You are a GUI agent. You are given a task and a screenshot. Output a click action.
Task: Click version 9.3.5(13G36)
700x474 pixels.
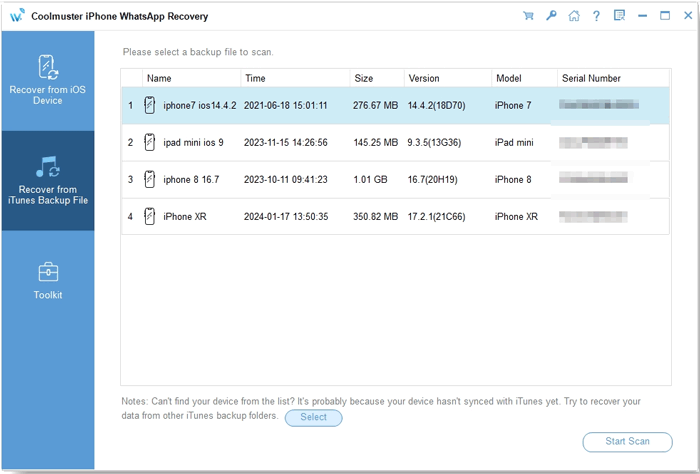coord(434,142)
